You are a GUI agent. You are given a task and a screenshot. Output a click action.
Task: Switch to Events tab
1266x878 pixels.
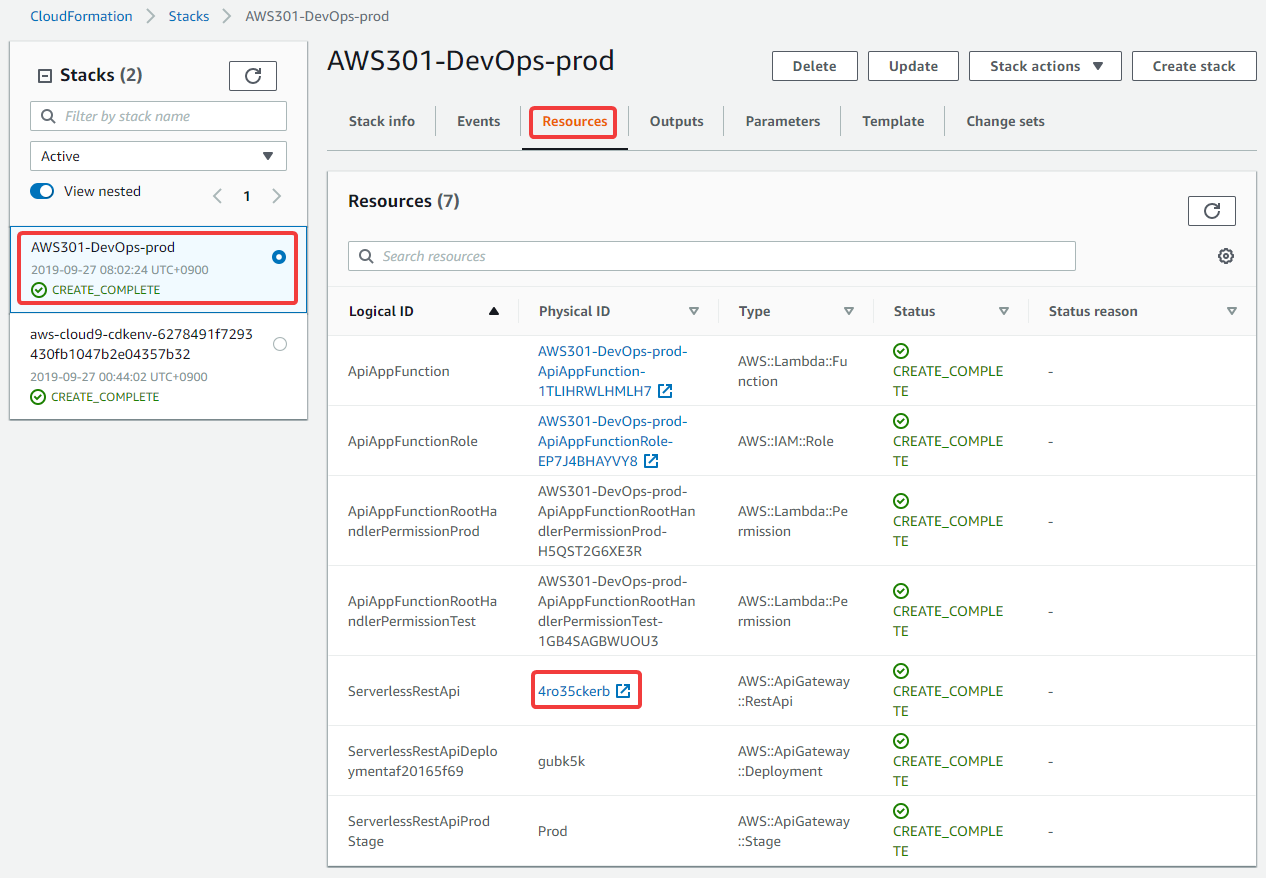pyautogui.click(x=479, y=121)
